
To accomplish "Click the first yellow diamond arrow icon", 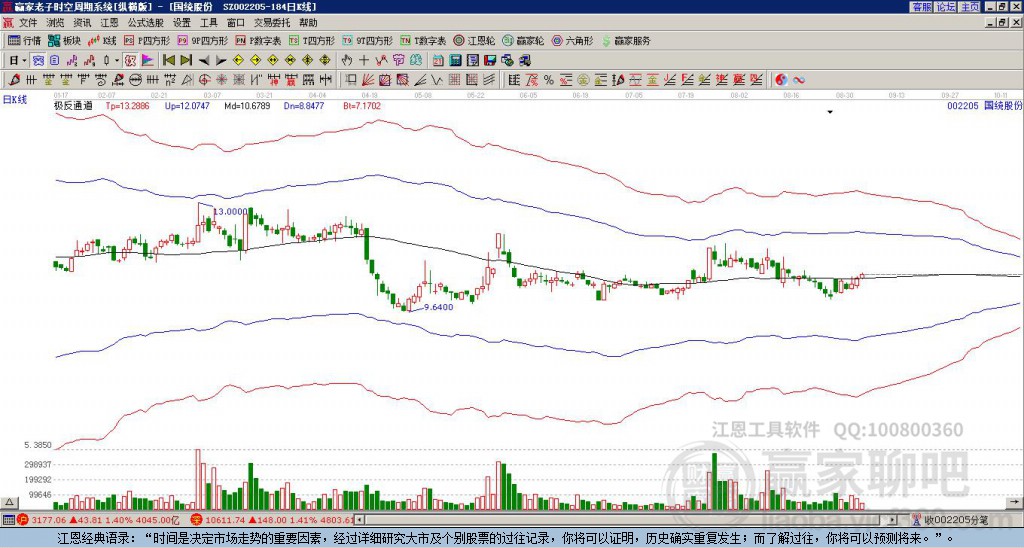I will (238, 61).
